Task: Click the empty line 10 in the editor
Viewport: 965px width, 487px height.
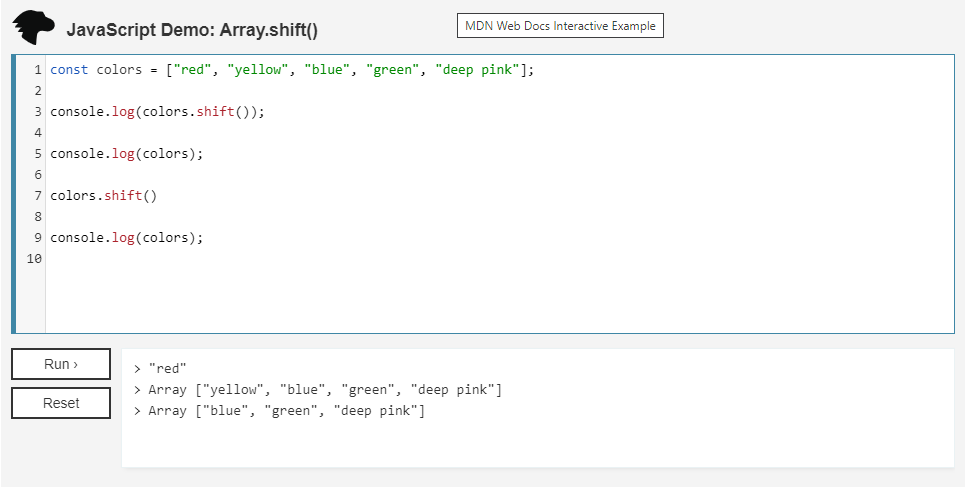Action: [300, 259]
